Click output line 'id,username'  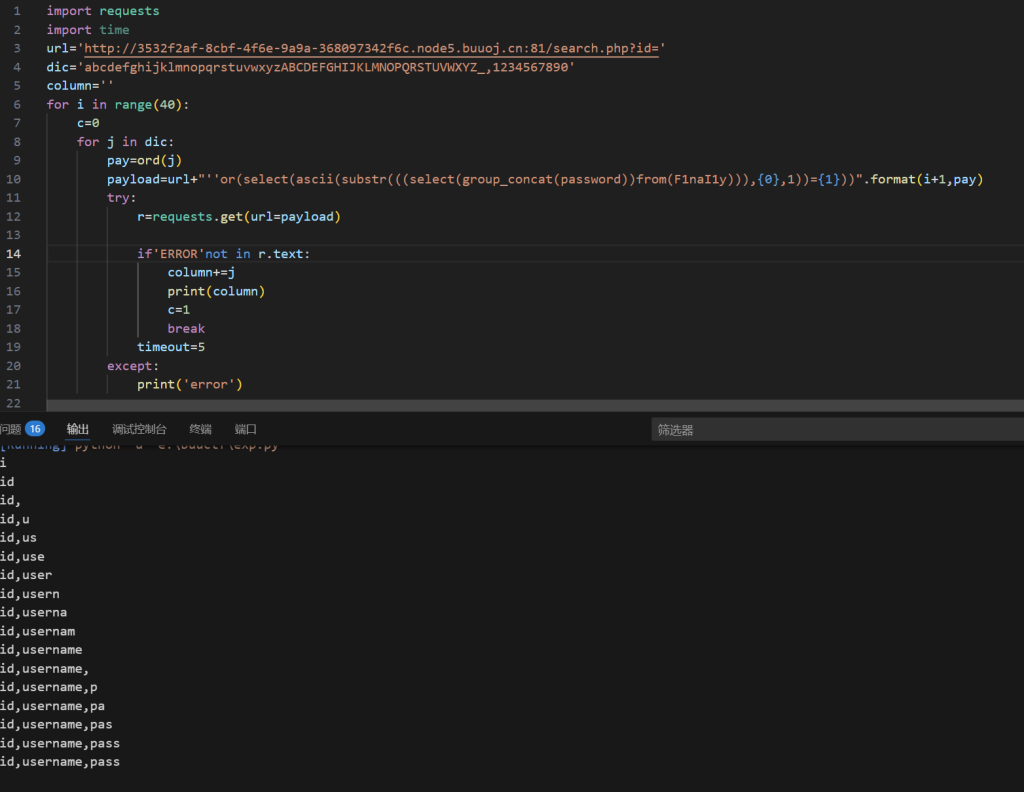tap(41, 650)
